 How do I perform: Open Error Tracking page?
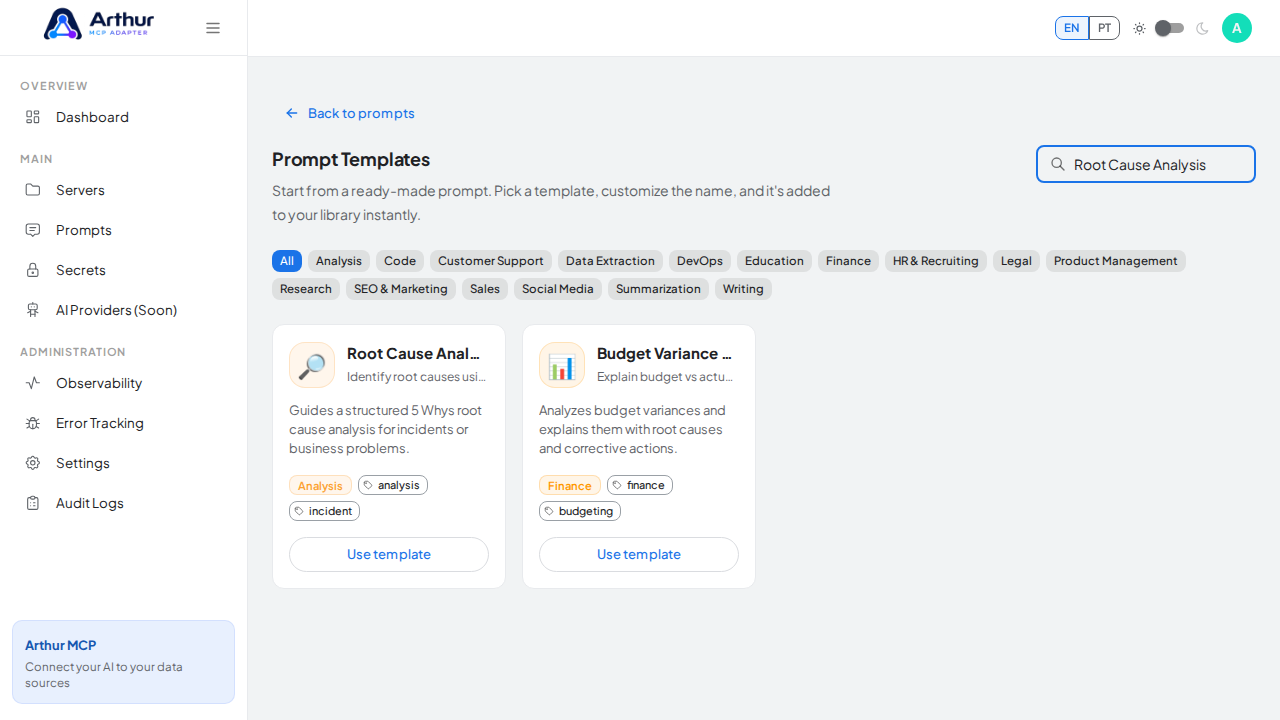coord(124,423)
